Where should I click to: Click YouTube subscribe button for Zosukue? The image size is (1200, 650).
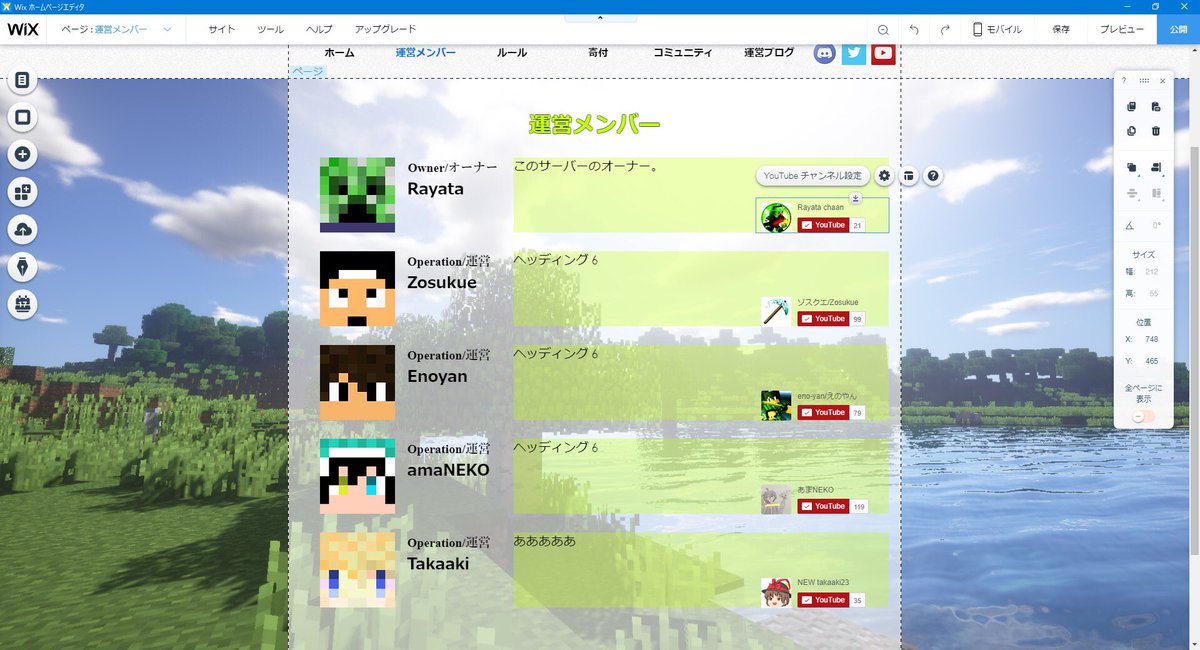(823, 319)
